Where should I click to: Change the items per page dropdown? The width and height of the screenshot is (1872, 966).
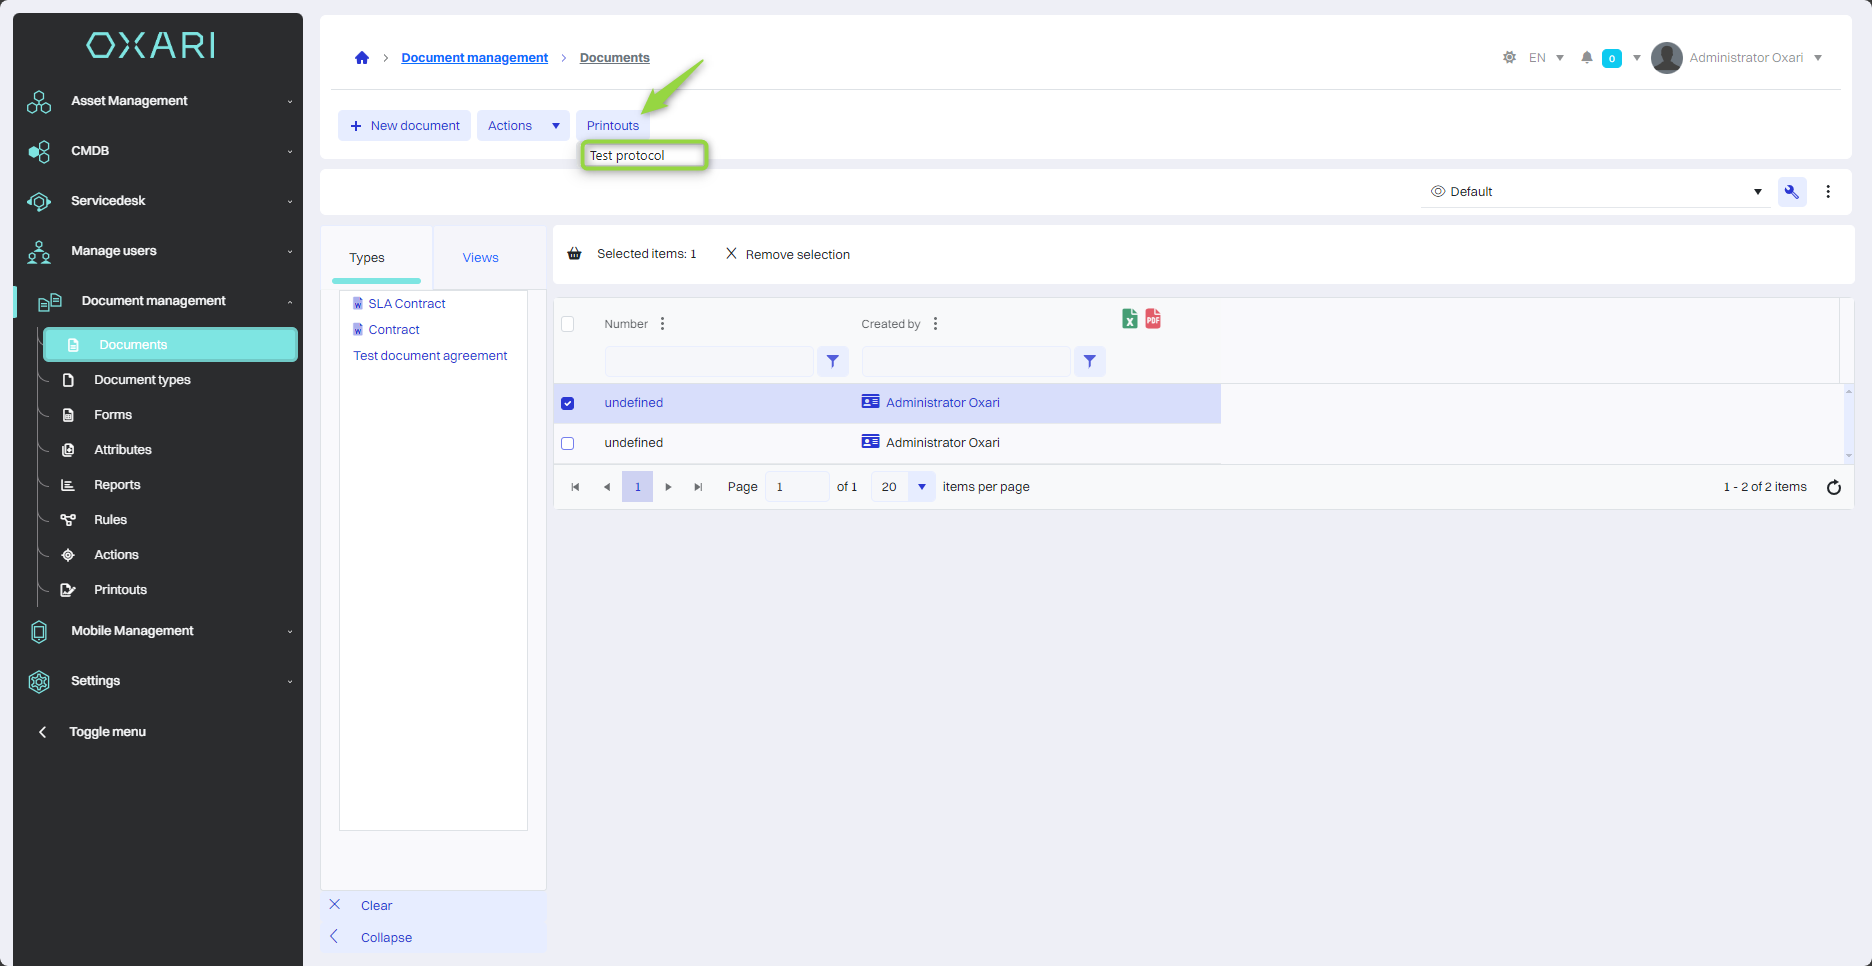(x=921, y=487)
